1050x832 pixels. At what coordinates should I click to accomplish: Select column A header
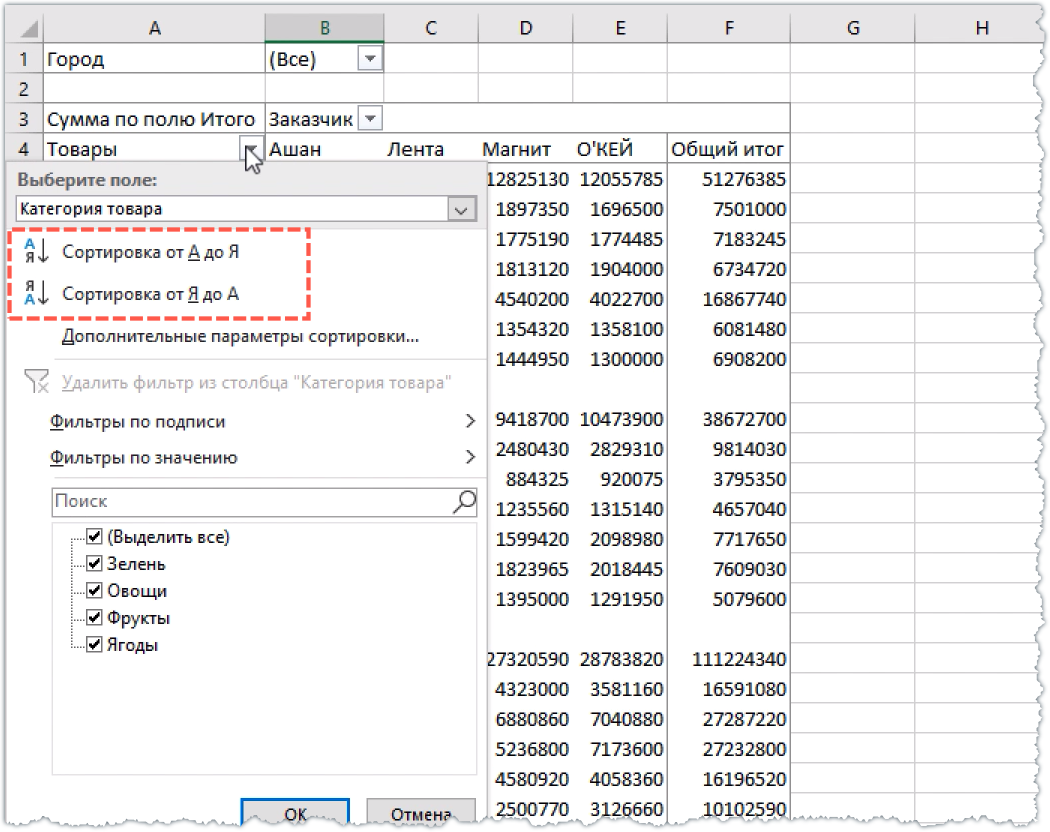click(x=154, y=28)
